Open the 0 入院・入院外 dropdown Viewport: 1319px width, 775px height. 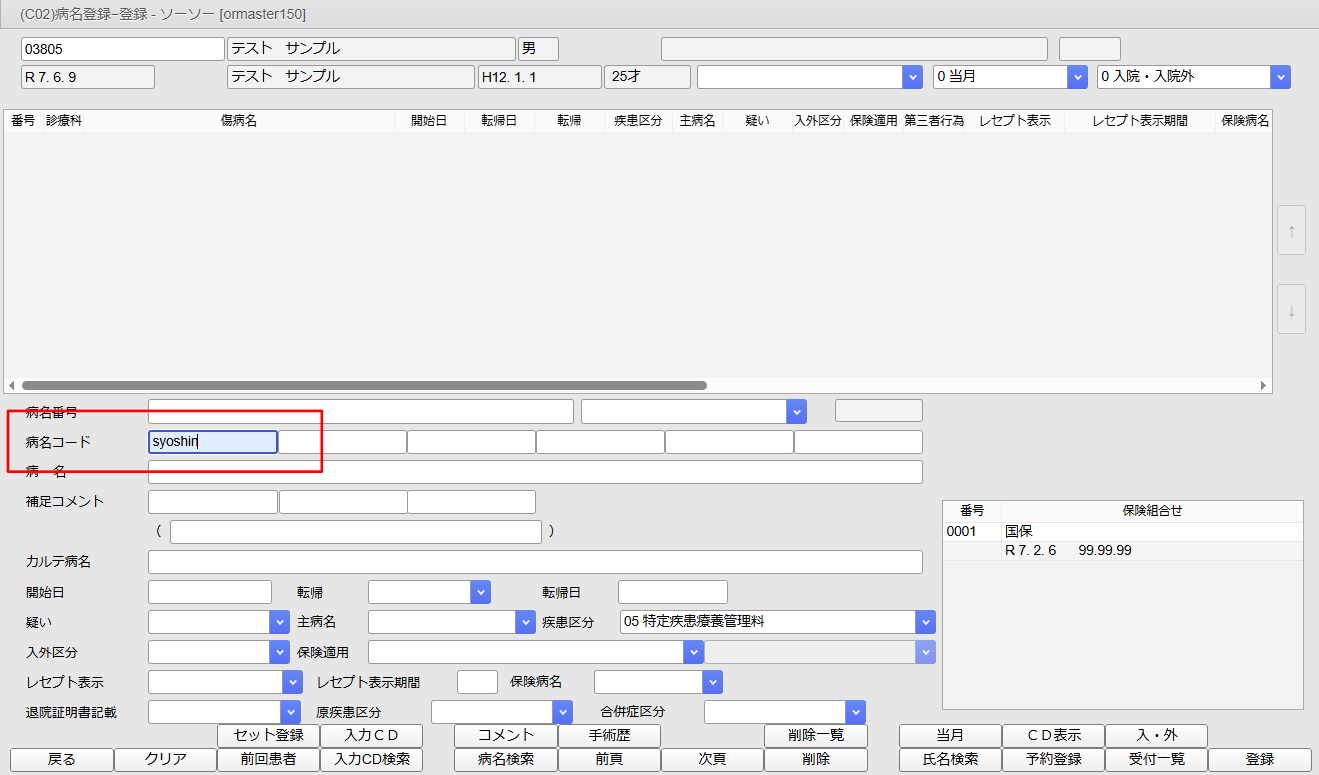(1281, 76)
